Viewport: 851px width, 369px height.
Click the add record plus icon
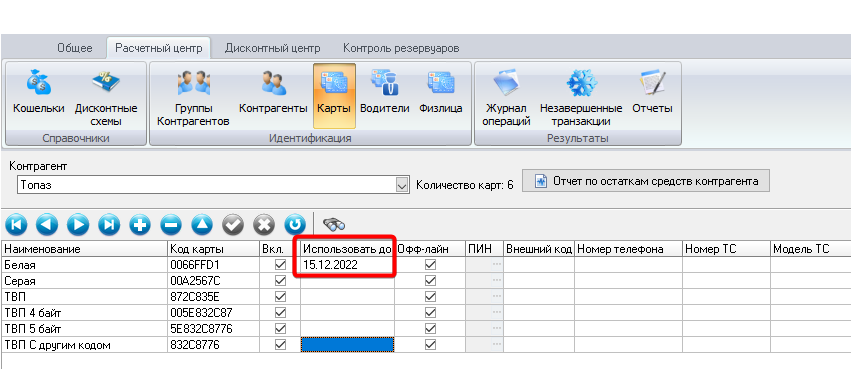[x=140, y=224]
